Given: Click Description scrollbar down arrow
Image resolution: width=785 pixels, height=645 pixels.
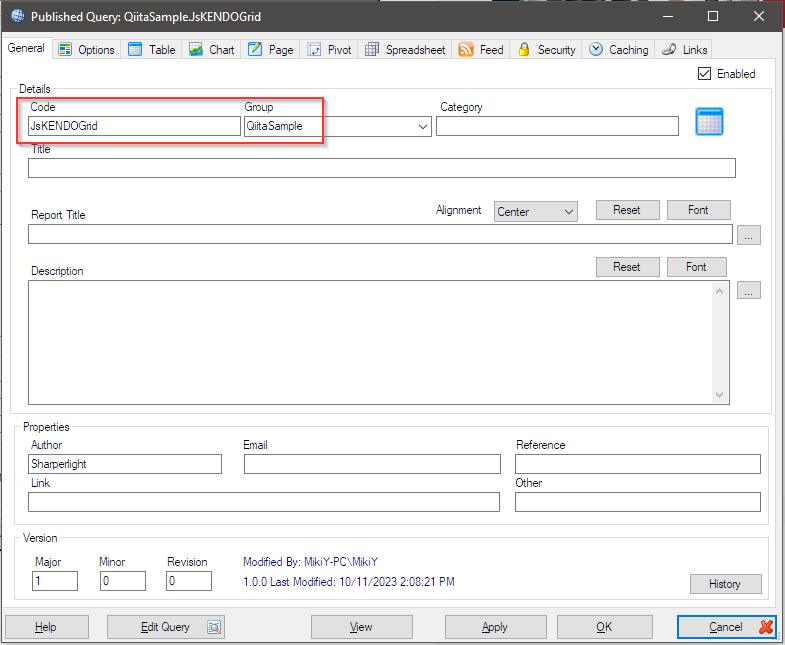Looking at the screenshot, I should (x=719, y=395).
